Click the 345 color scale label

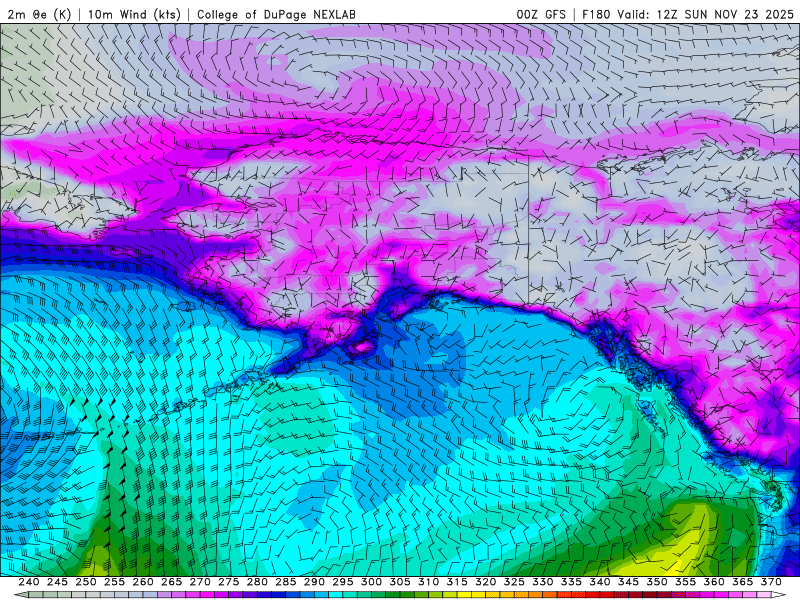pos(629,582)
